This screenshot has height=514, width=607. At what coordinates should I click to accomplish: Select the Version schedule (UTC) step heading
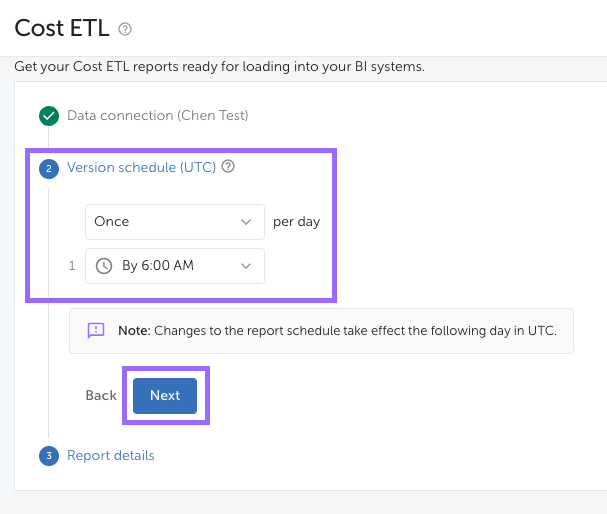coord(141,168)
